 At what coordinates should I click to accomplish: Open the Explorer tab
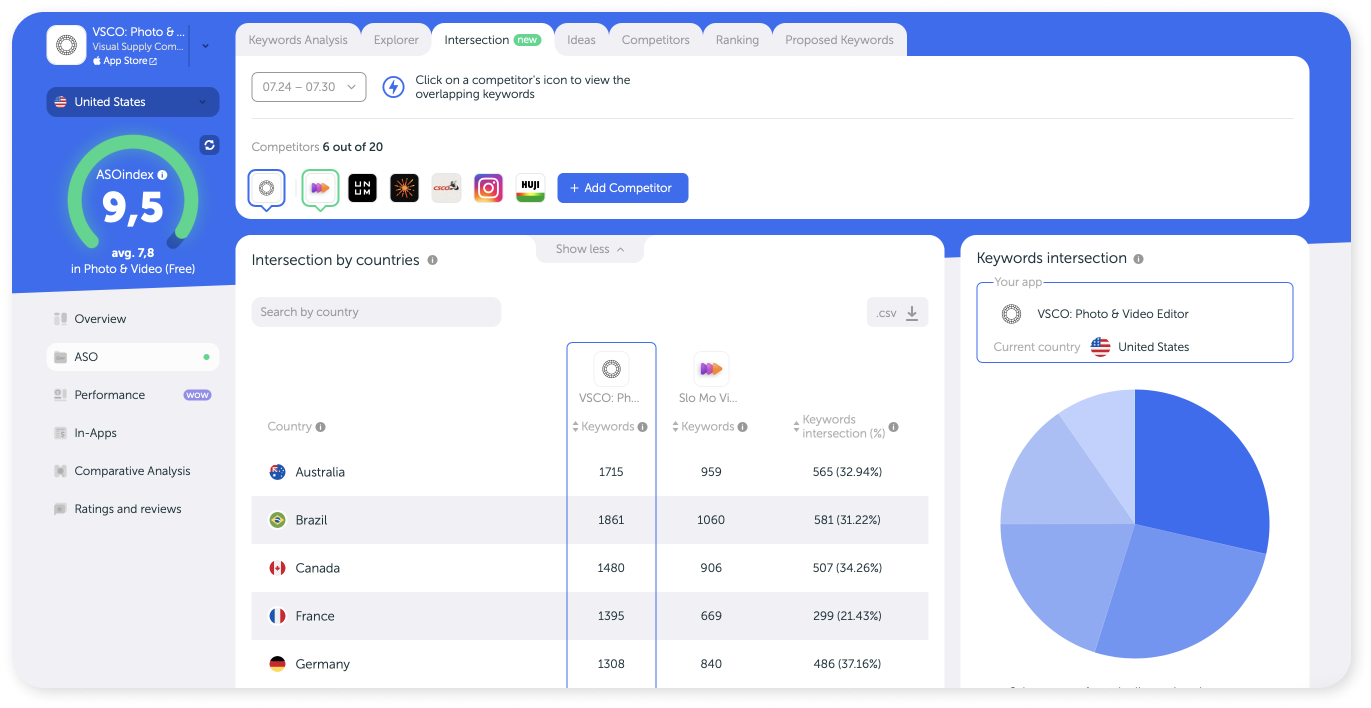tap(396, 40)
